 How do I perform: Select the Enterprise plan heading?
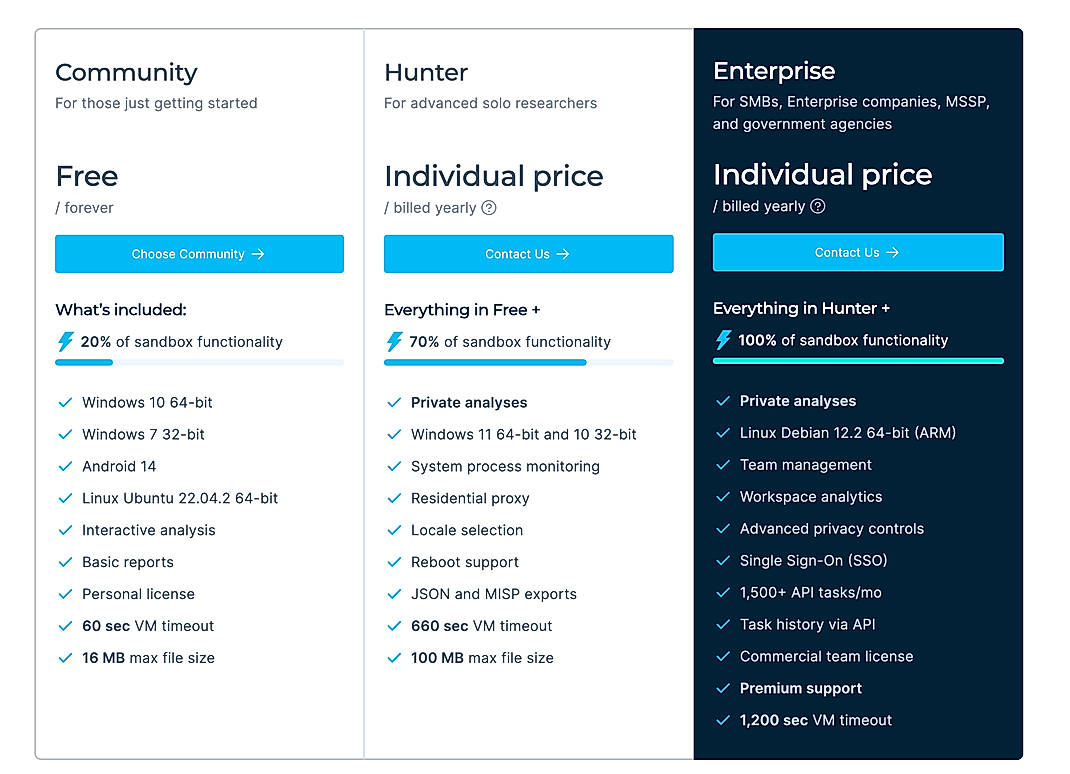pos(774,71)
